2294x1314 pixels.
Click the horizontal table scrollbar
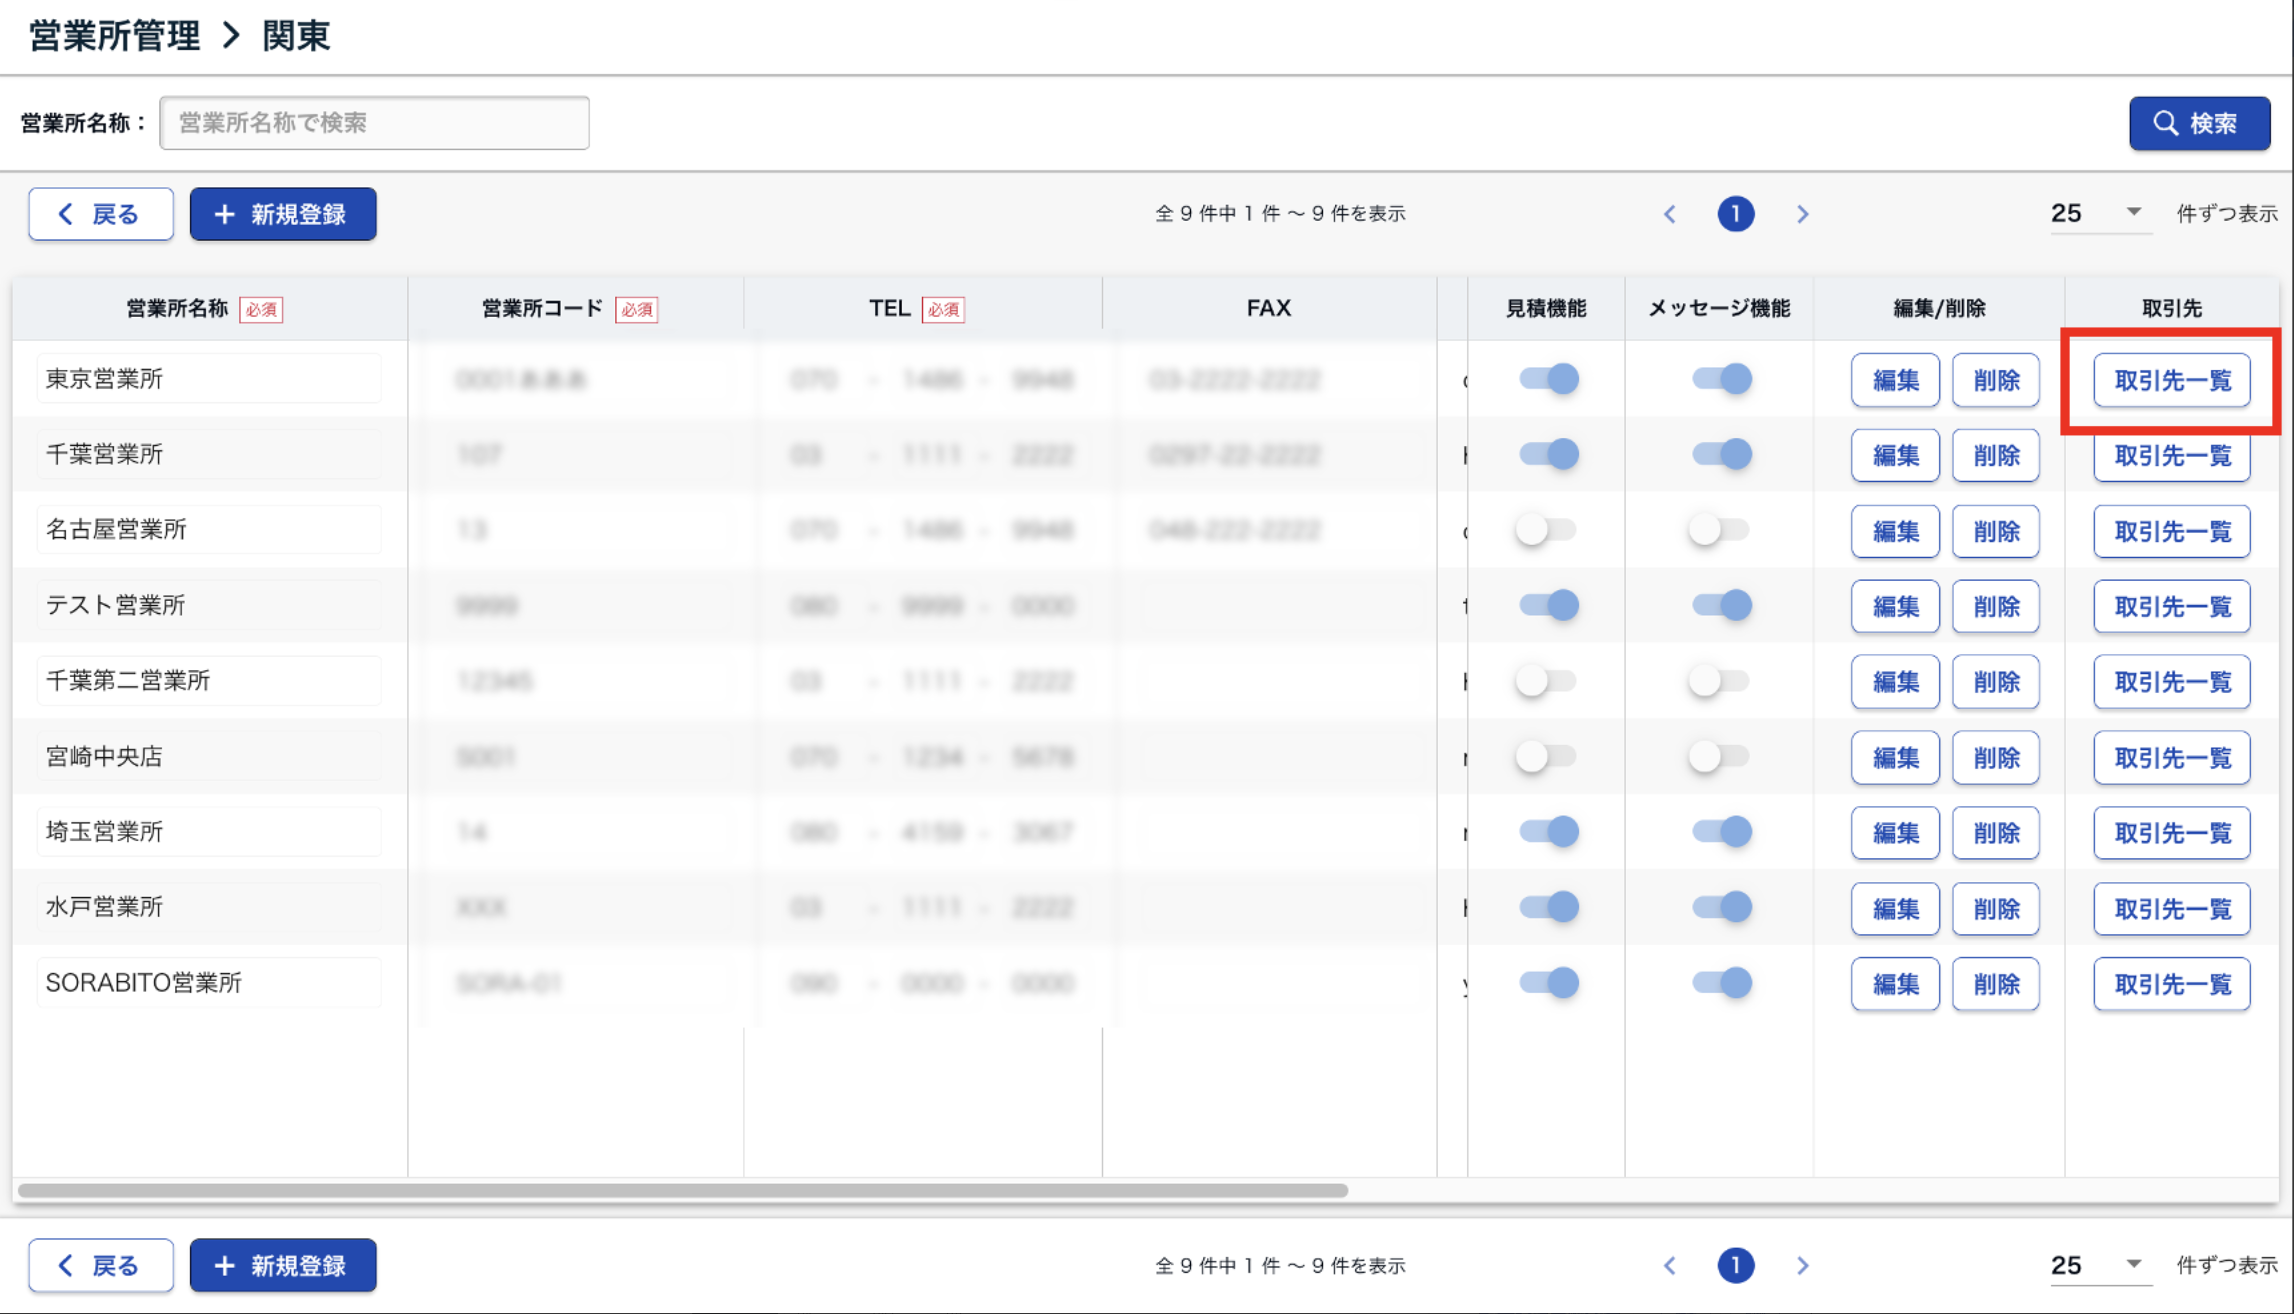pos(683,1190)
